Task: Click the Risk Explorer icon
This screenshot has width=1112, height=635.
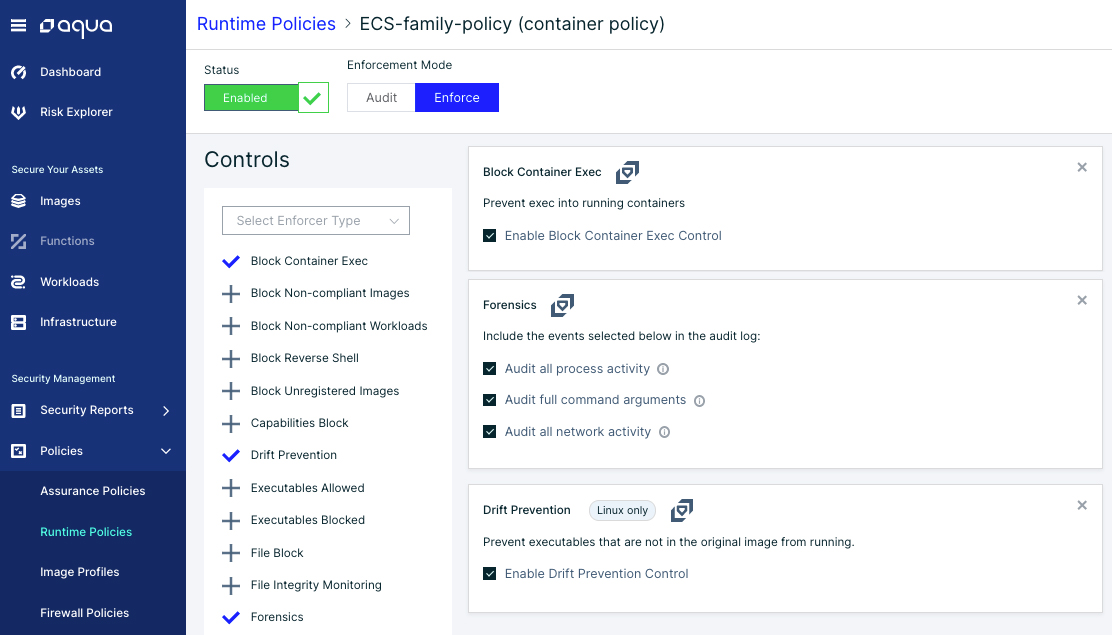Action: point(18,112)
